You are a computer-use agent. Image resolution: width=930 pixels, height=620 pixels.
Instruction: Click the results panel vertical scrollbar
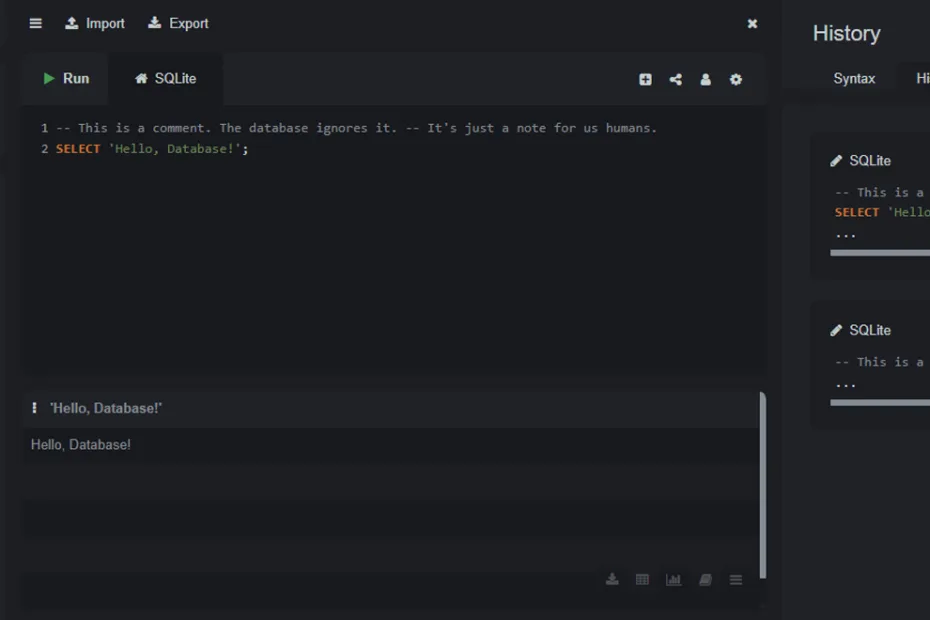pyautogui.click(x=763, y=485)
